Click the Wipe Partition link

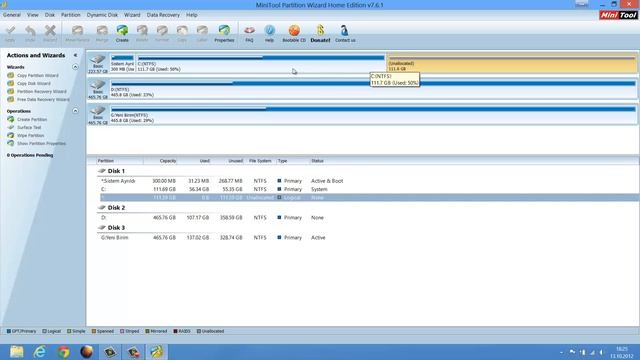31,135
